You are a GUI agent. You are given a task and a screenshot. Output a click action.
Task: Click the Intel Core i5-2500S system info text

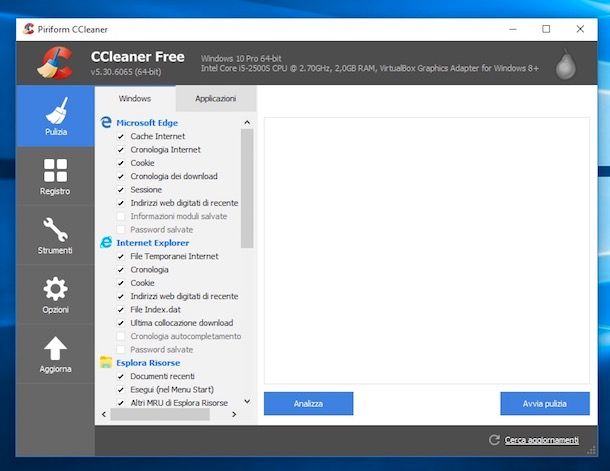[x=370, y=68]
